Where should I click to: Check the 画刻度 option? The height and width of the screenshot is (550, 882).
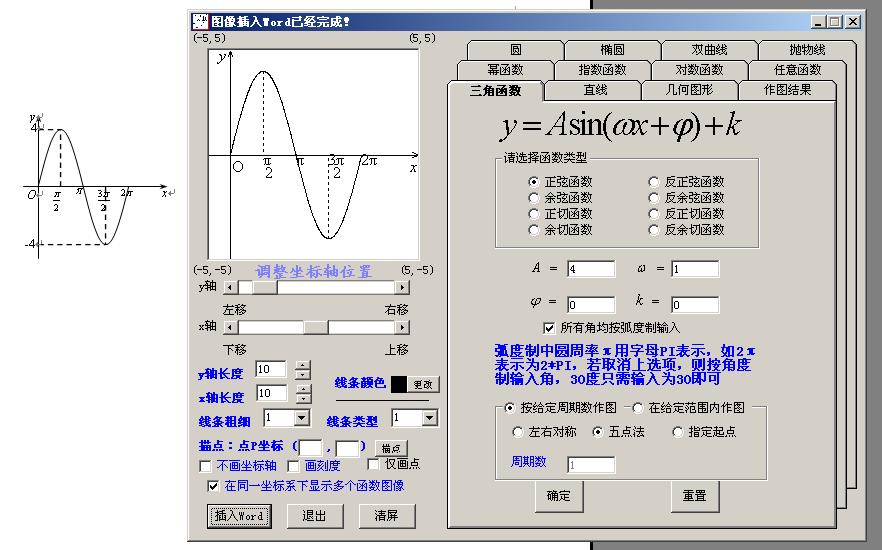coord(294,465)
